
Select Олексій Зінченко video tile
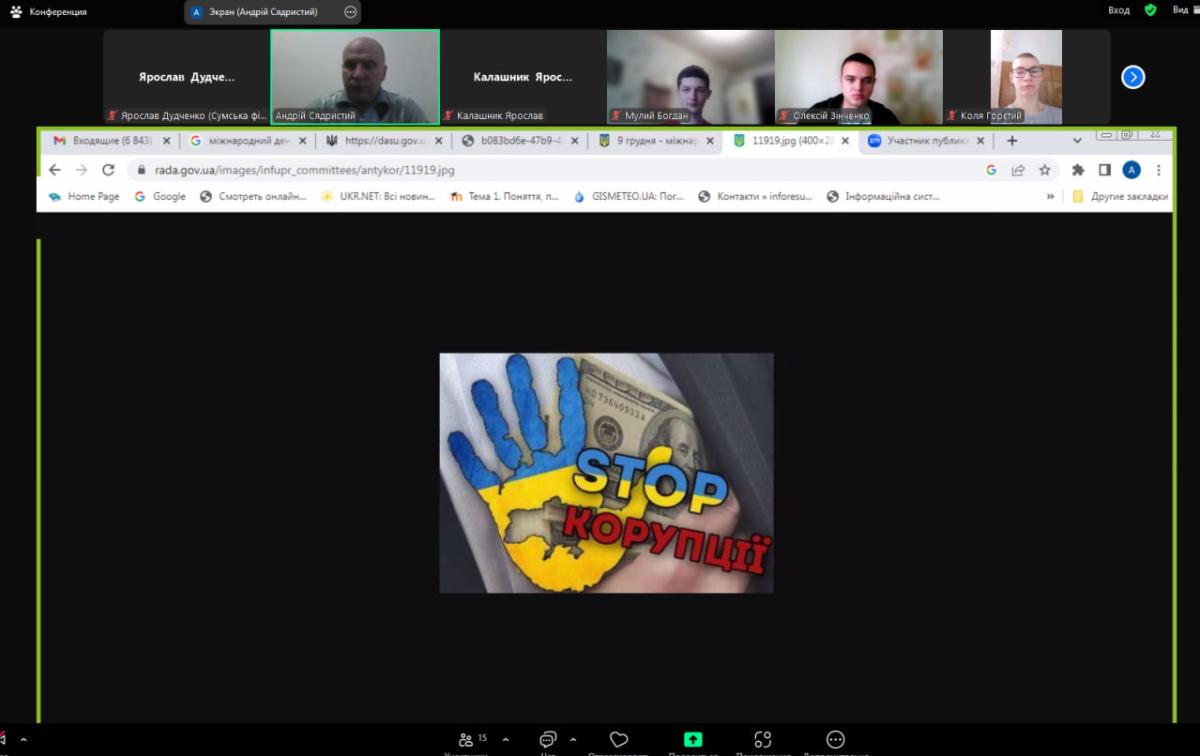click(858, 77)
